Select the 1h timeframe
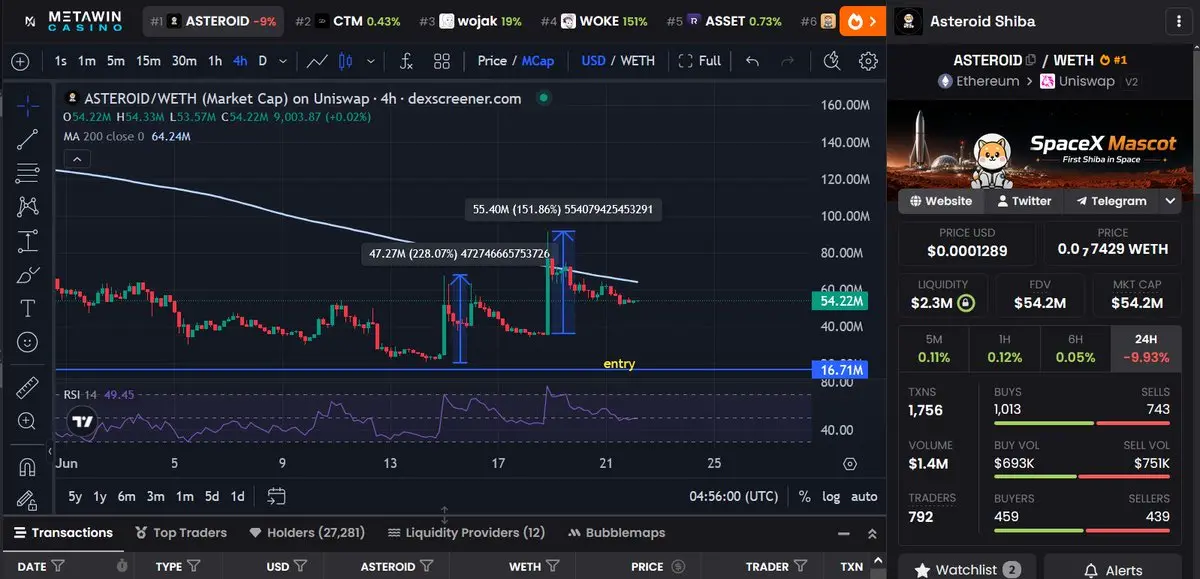The width and height of the screenshot is (1200, 579). point(215,61)
